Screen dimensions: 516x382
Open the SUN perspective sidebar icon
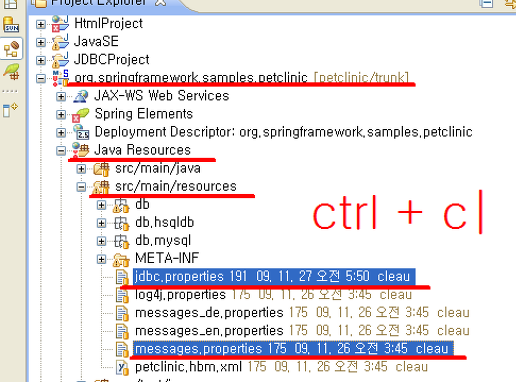click(11, 25)
